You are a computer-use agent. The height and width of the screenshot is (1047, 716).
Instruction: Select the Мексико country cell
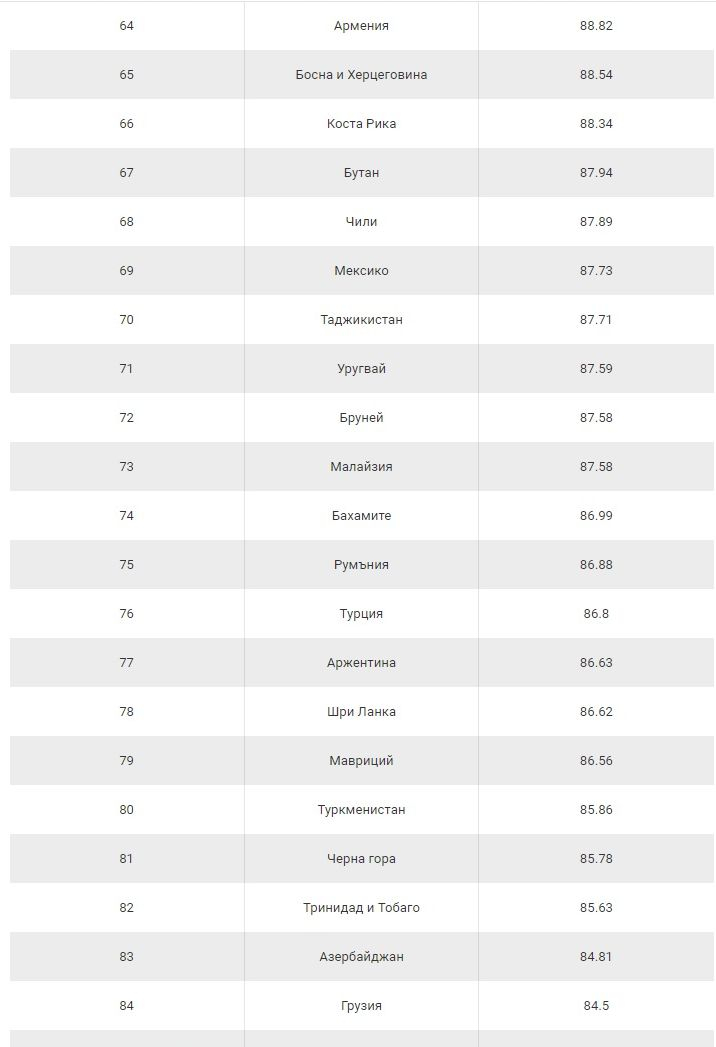coord(361,270)
